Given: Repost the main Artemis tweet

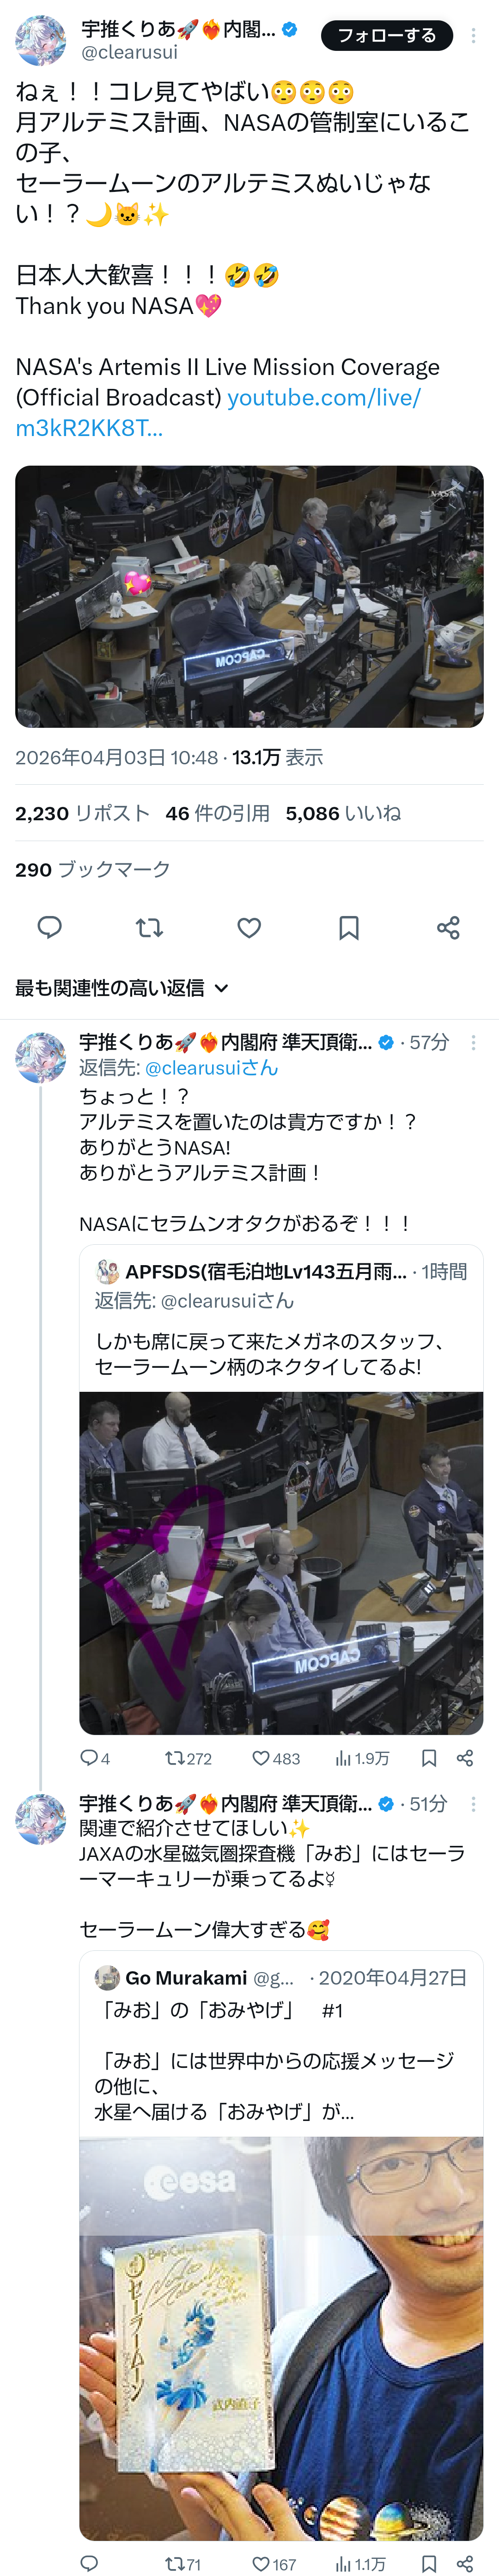Looking at the screenshot, I should point(149,927).
